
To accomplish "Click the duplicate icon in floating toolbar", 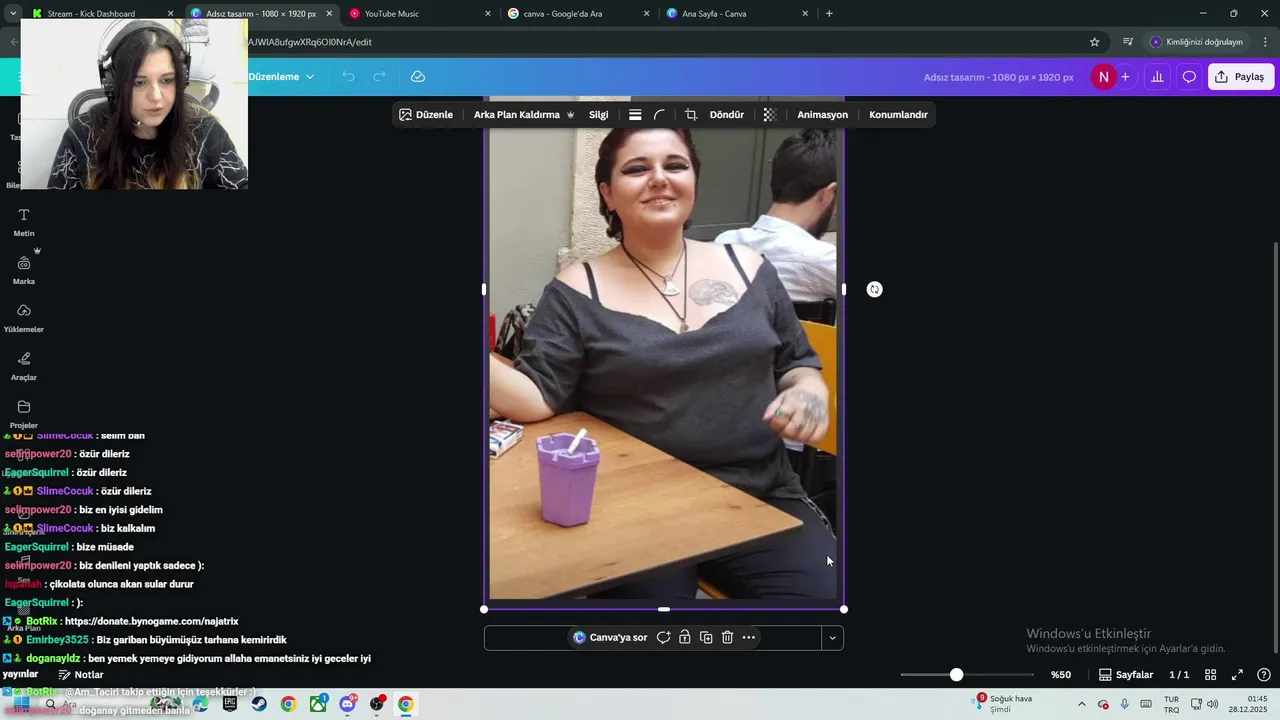I will 706,637.
